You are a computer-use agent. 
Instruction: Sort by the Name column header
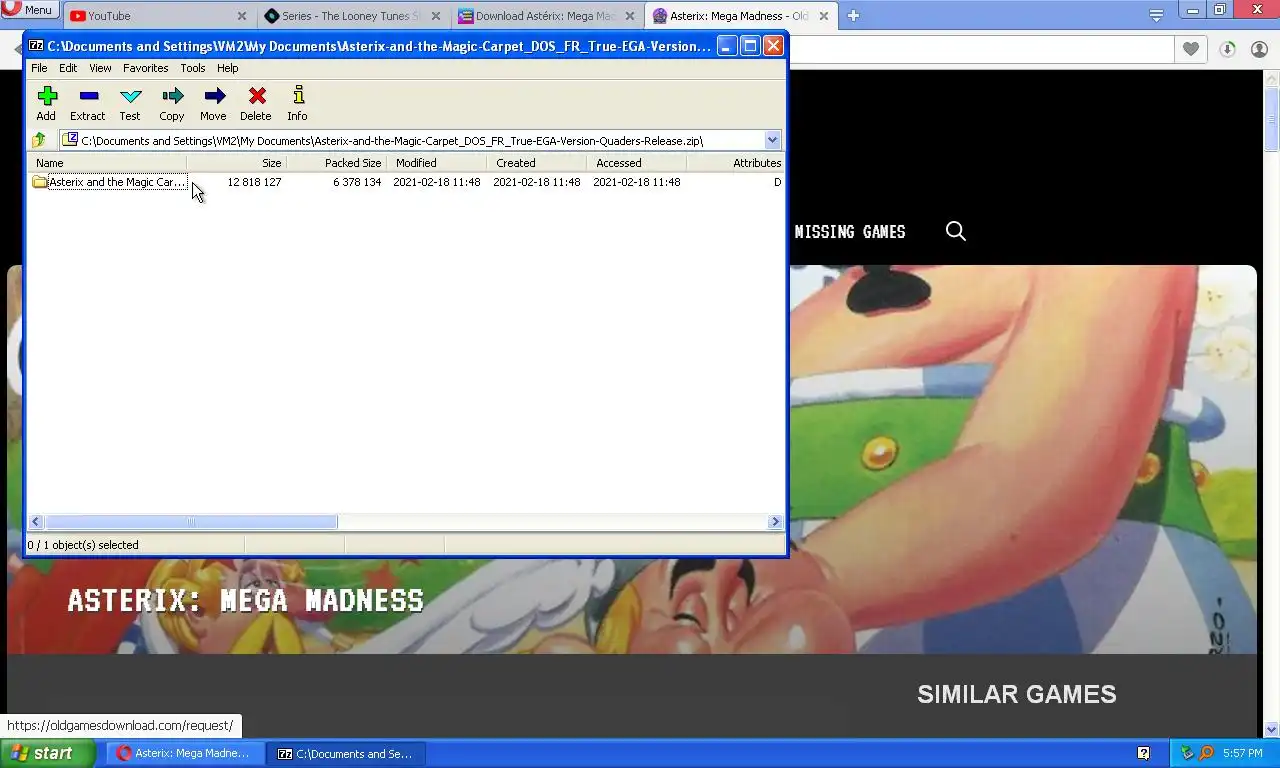click(108, 162)
